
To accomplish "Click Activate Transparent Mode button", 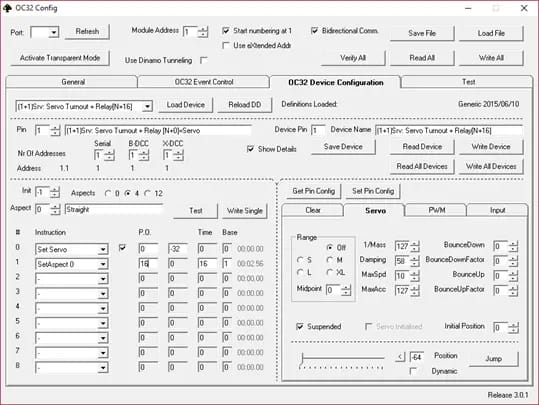I will pos(60,58).
